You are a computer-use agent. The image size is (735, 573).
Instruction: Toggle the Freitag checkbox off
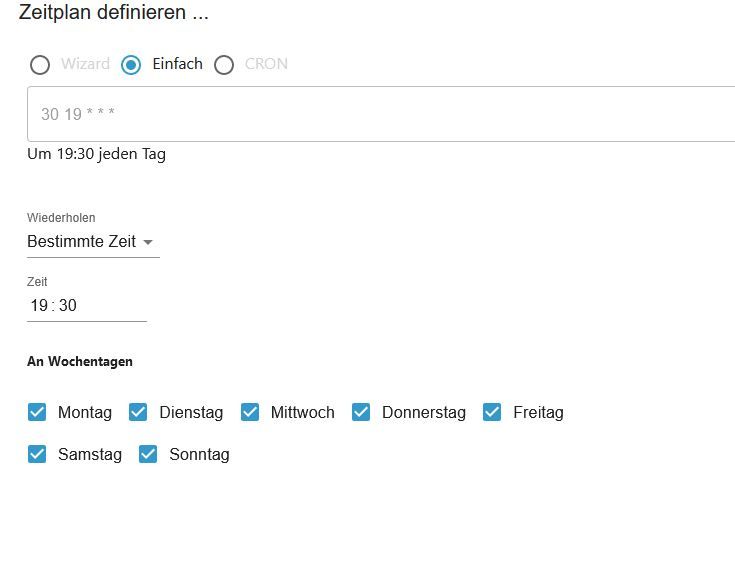492,412
